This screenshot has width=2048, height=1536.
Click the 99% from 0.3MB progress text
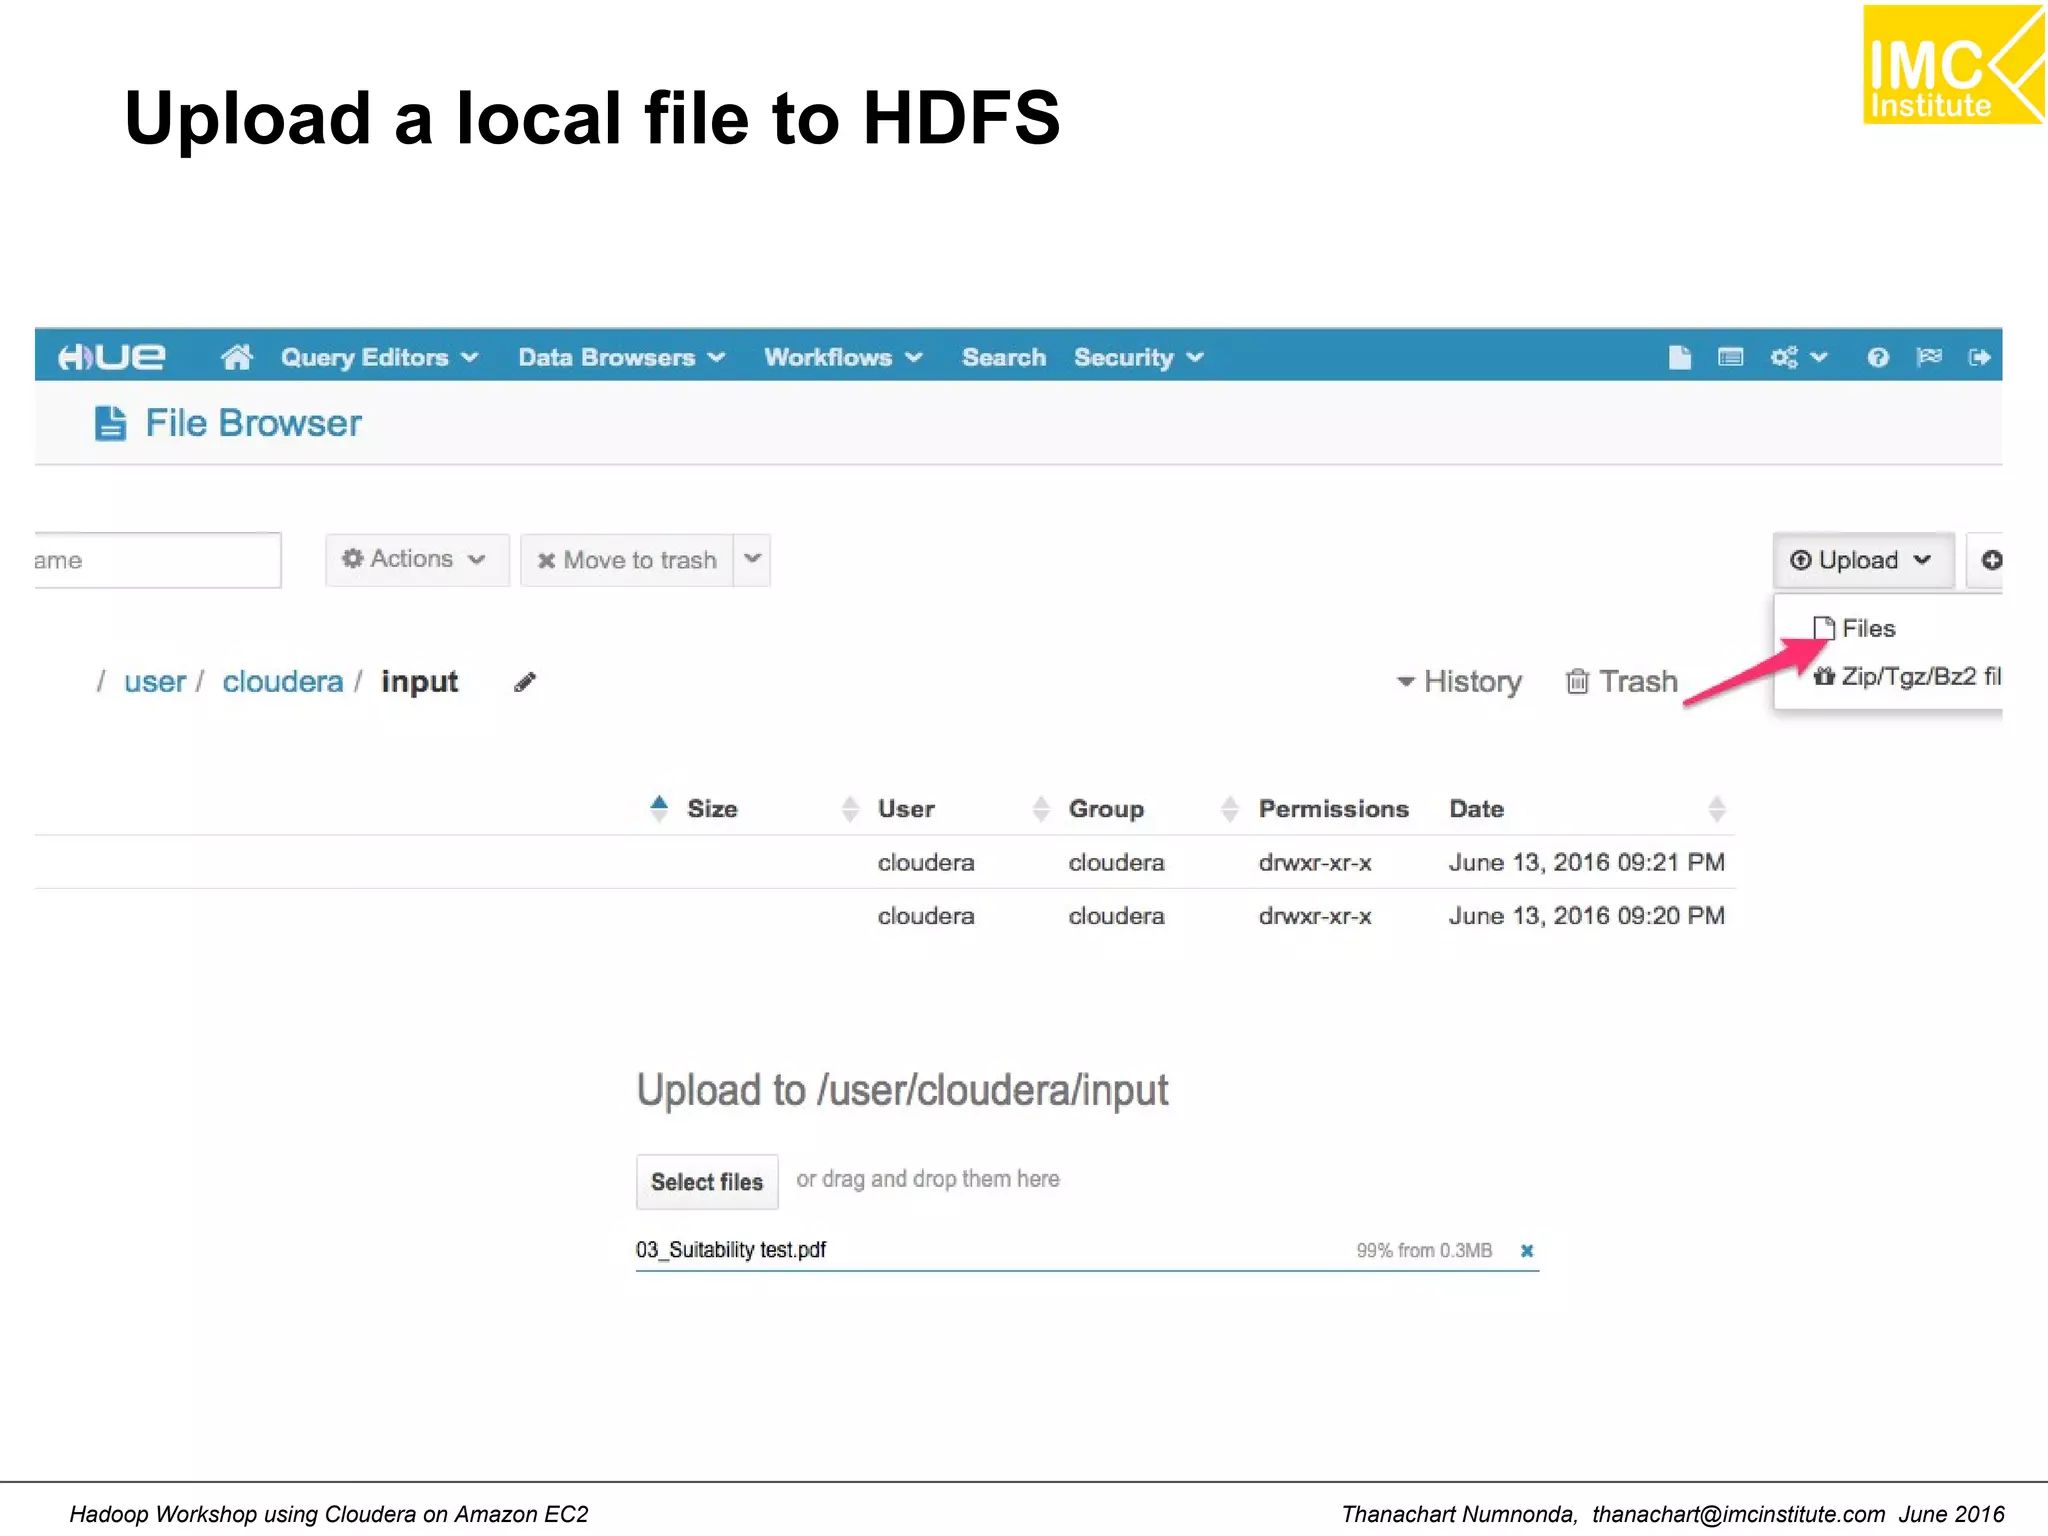click(x=1424, y=1251)
